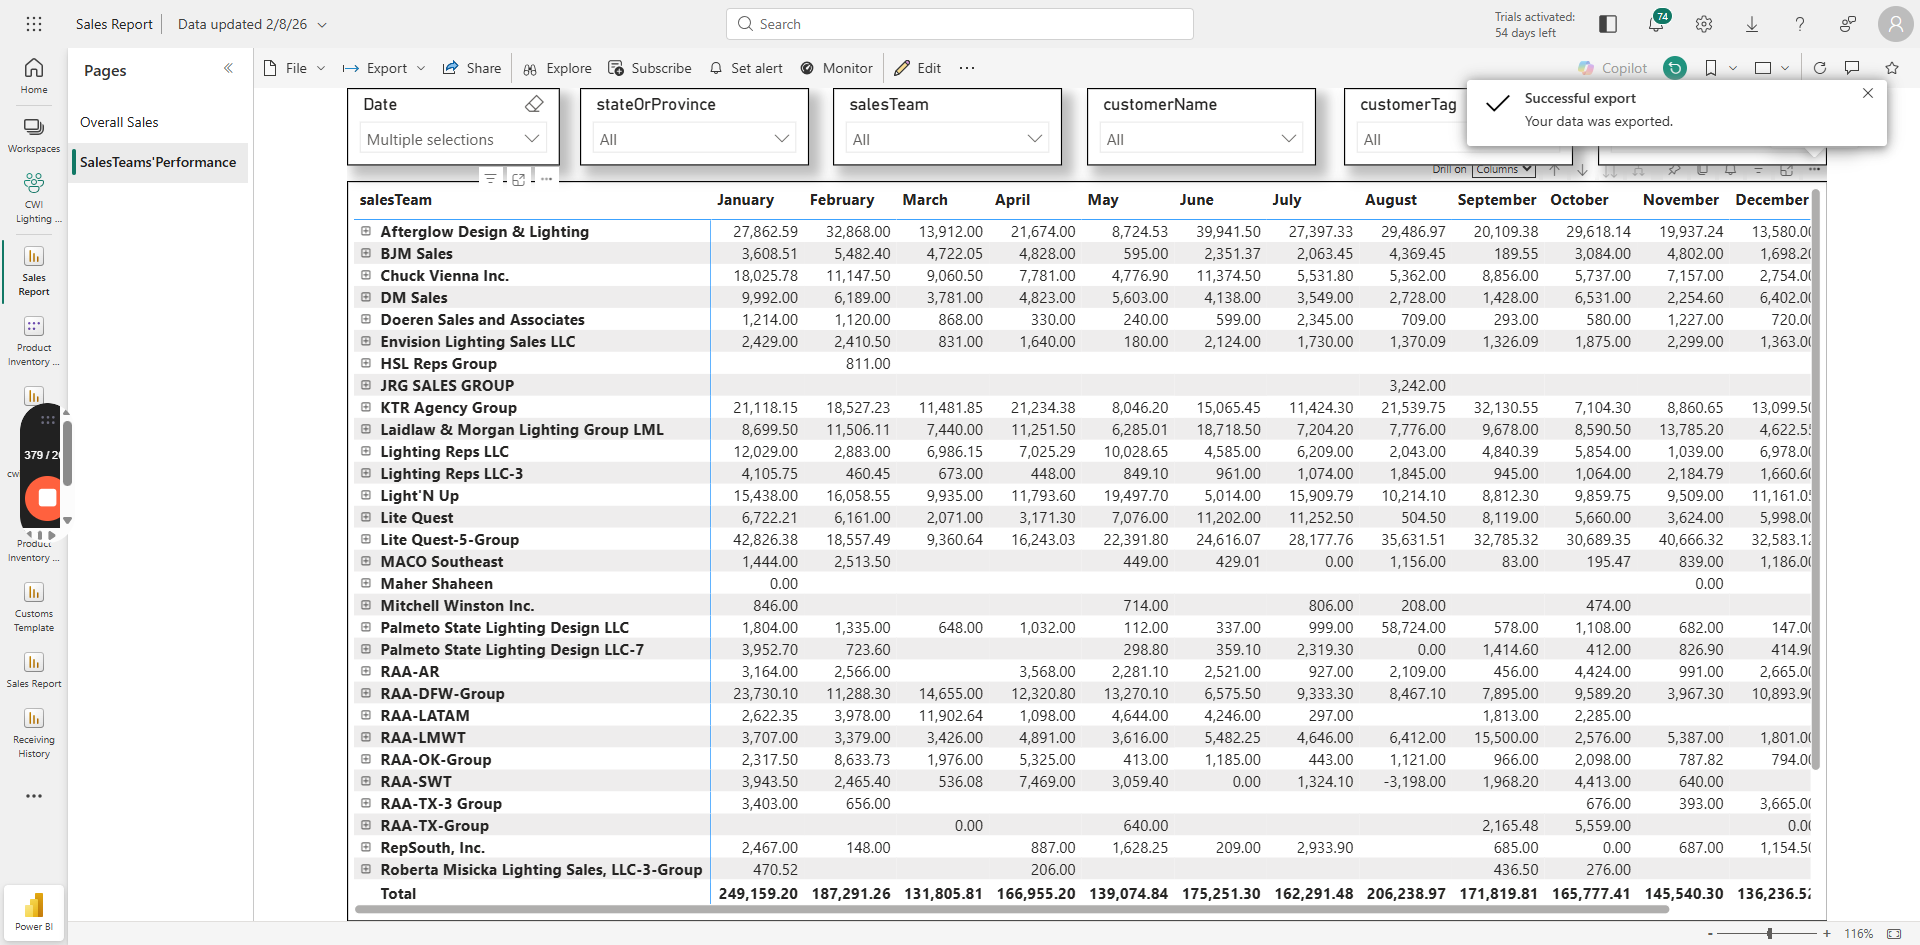Click the Subscribe button
The height and width of the screenshot is (945, 1920).
pyautogui.click(x=649, y=68)
